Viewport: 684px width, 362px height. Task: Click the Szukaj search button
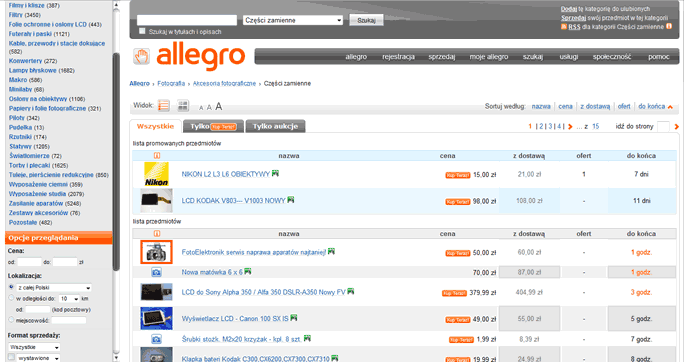click(x=366, y=20)
